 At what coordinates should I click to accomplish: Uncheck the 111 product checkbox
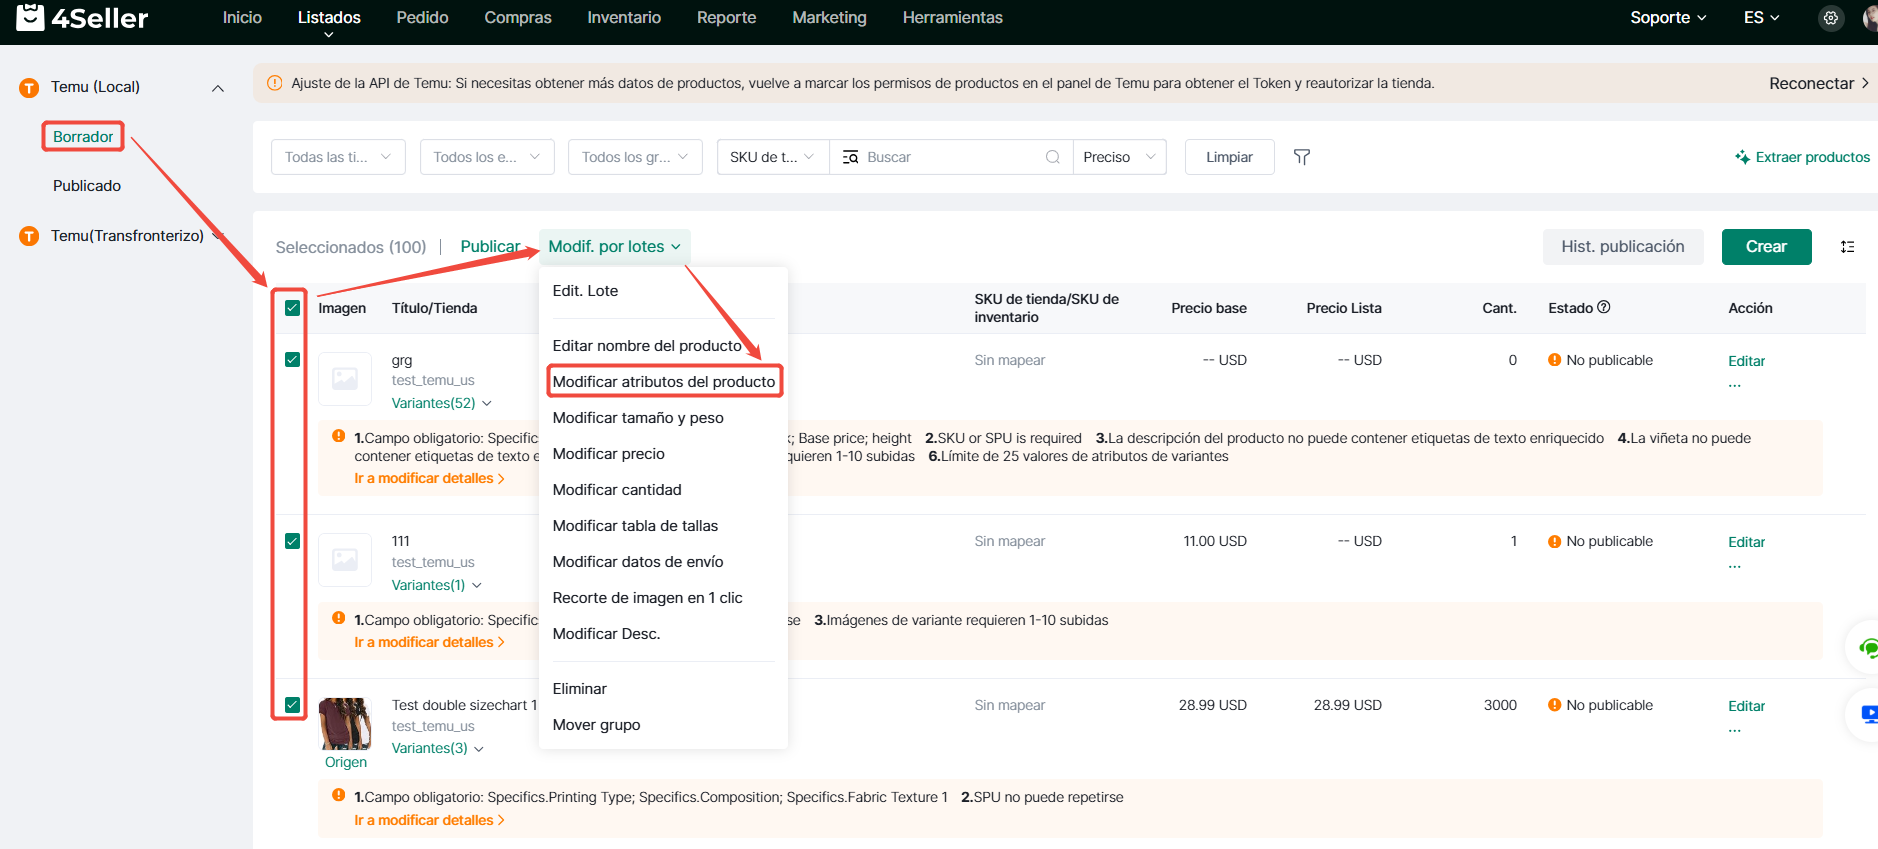(x=292, y=541)
